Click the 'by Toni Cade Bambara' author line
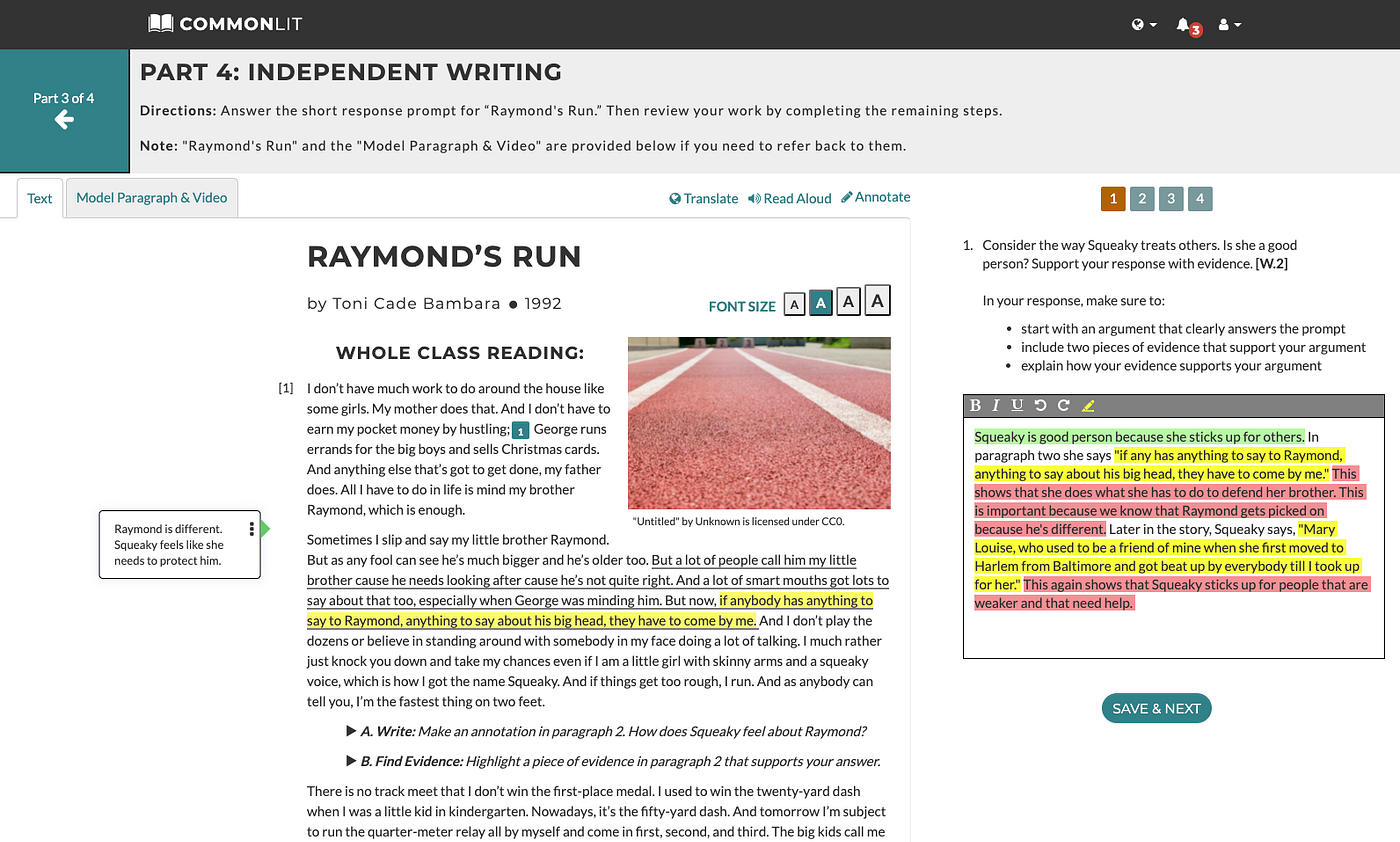The width and height of the screenshot is (1400, 842). (x=404, y=303)
